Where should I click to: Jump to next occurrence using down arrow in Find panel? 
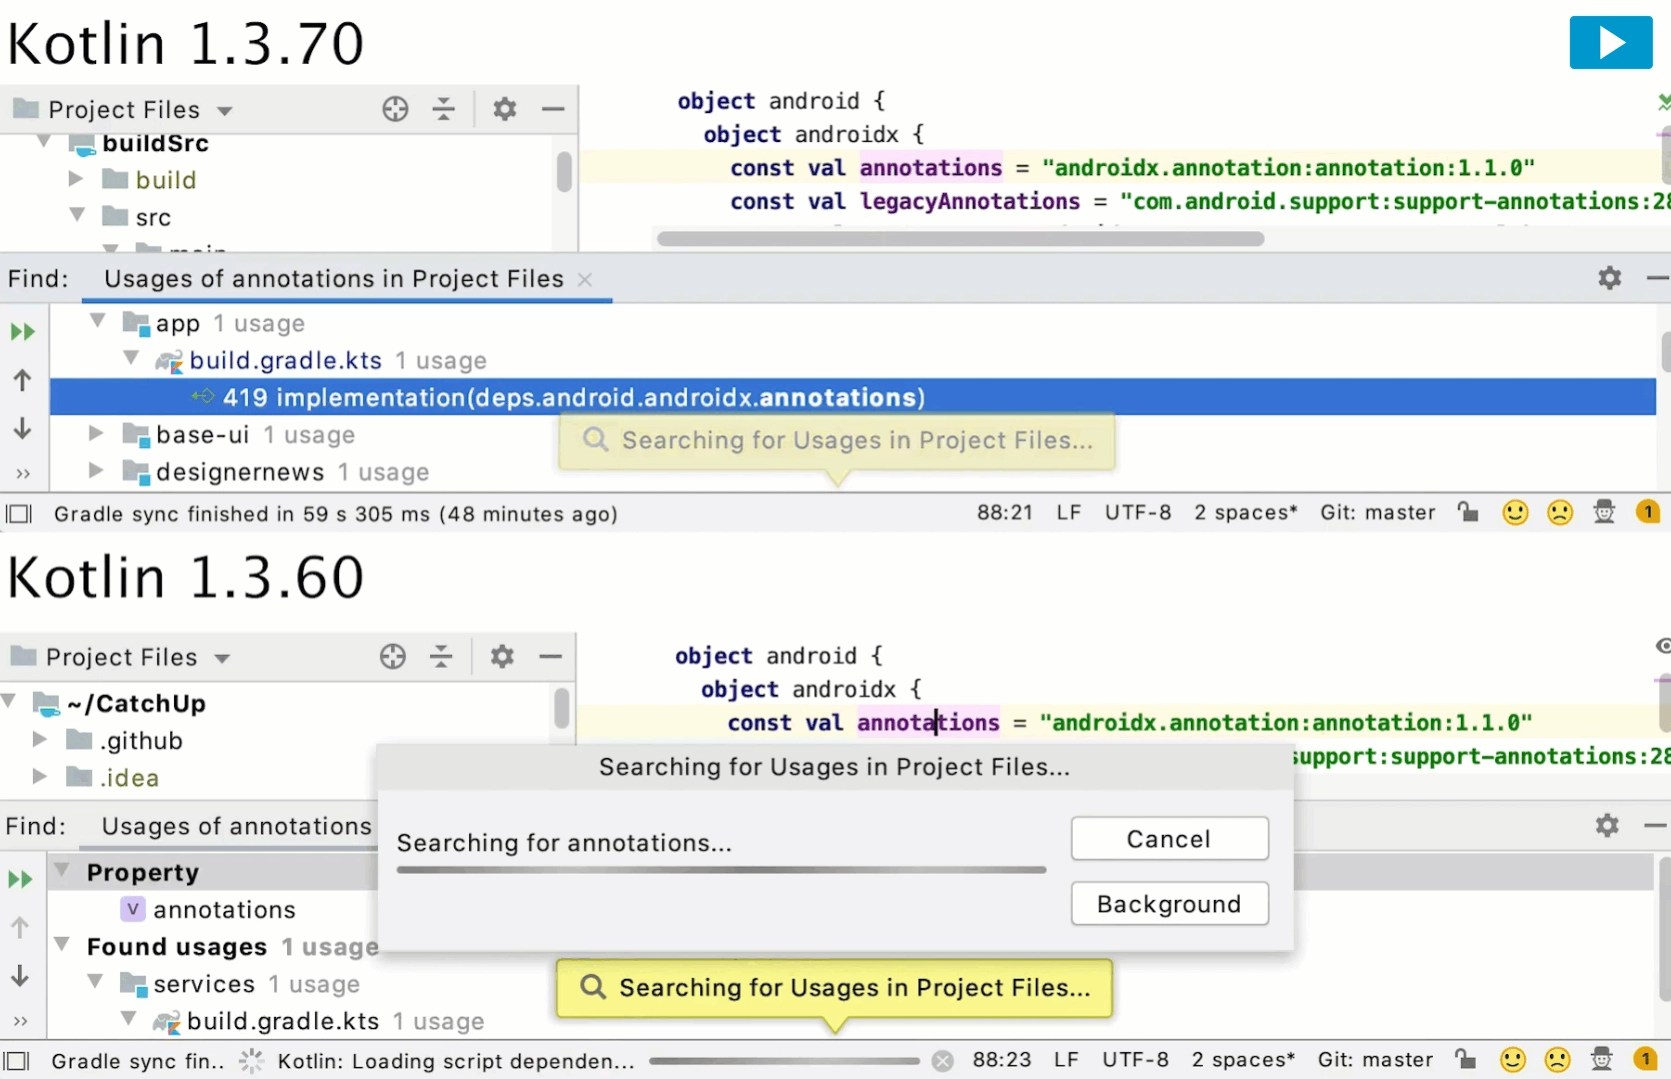pyautogui.click(x=22, y=428)
